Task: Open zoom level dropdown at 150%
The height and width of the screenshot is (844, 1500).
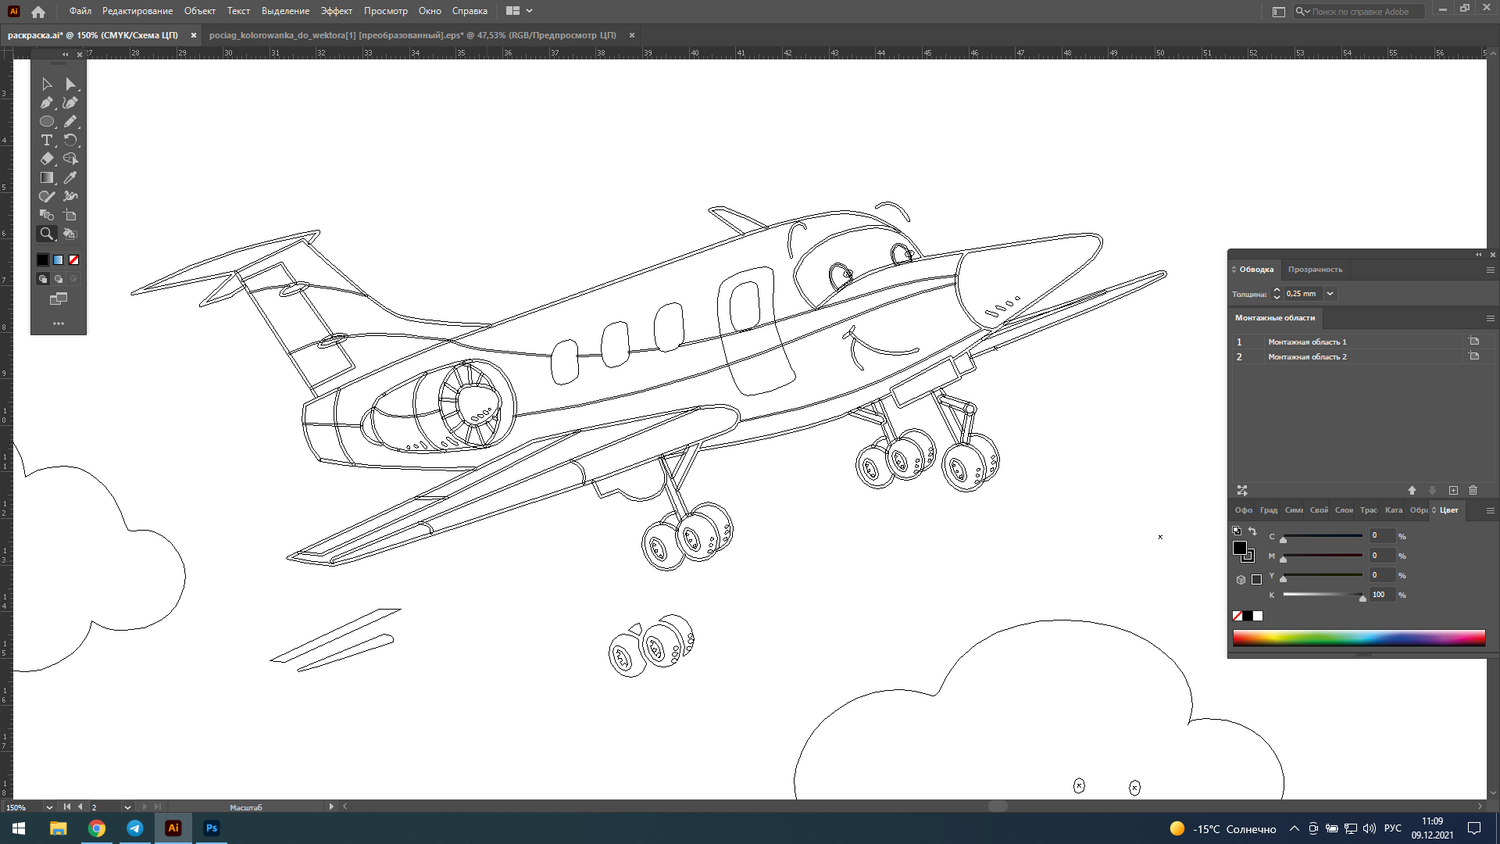Action: click(x=48, y=807)
